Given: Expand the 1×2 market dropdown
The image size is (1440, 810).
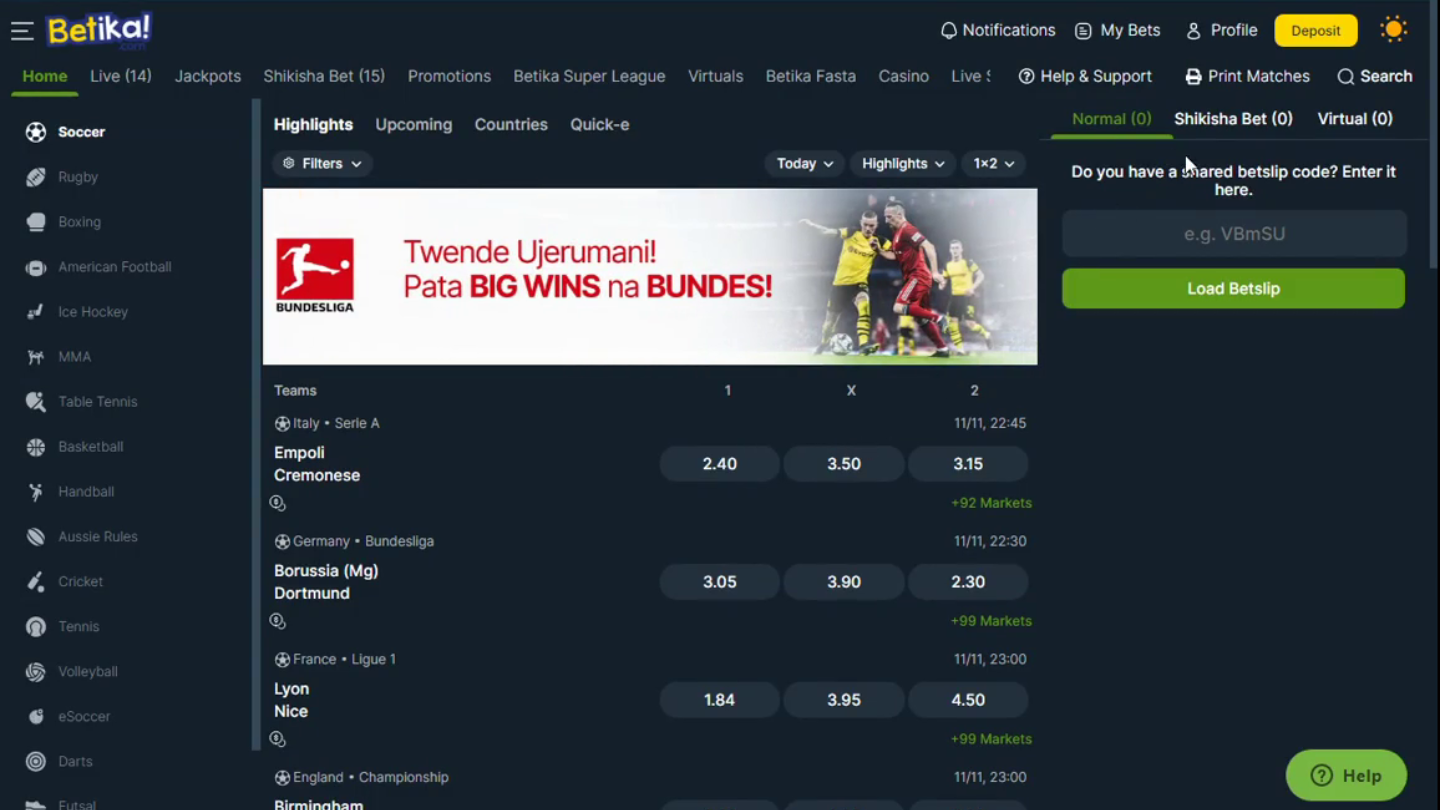Looking at the screenshot, I should pos(994,164).
